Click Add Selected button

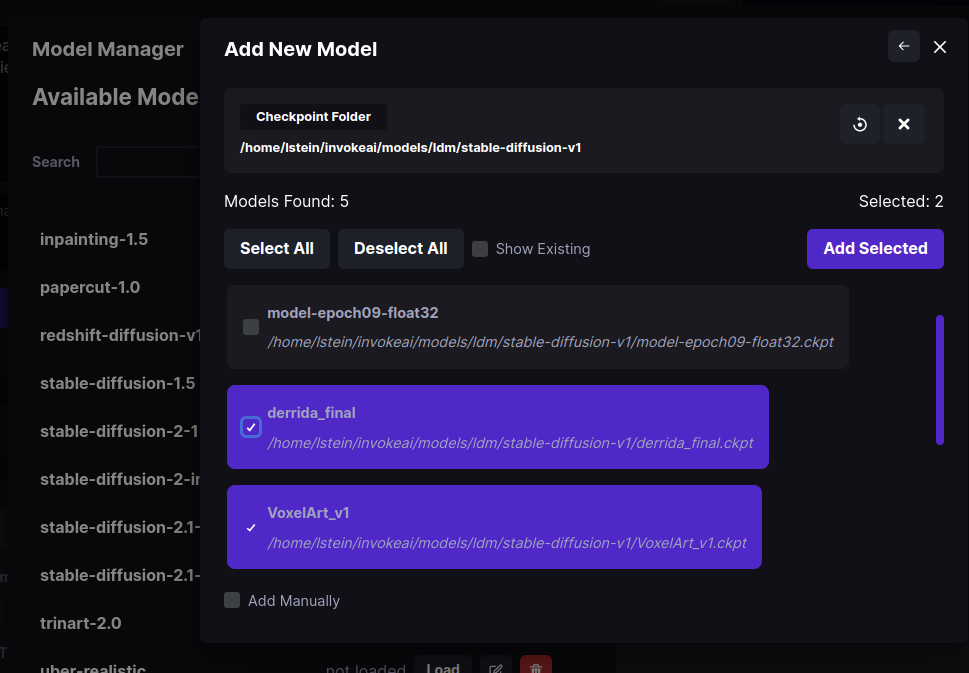tap(875, 248)
